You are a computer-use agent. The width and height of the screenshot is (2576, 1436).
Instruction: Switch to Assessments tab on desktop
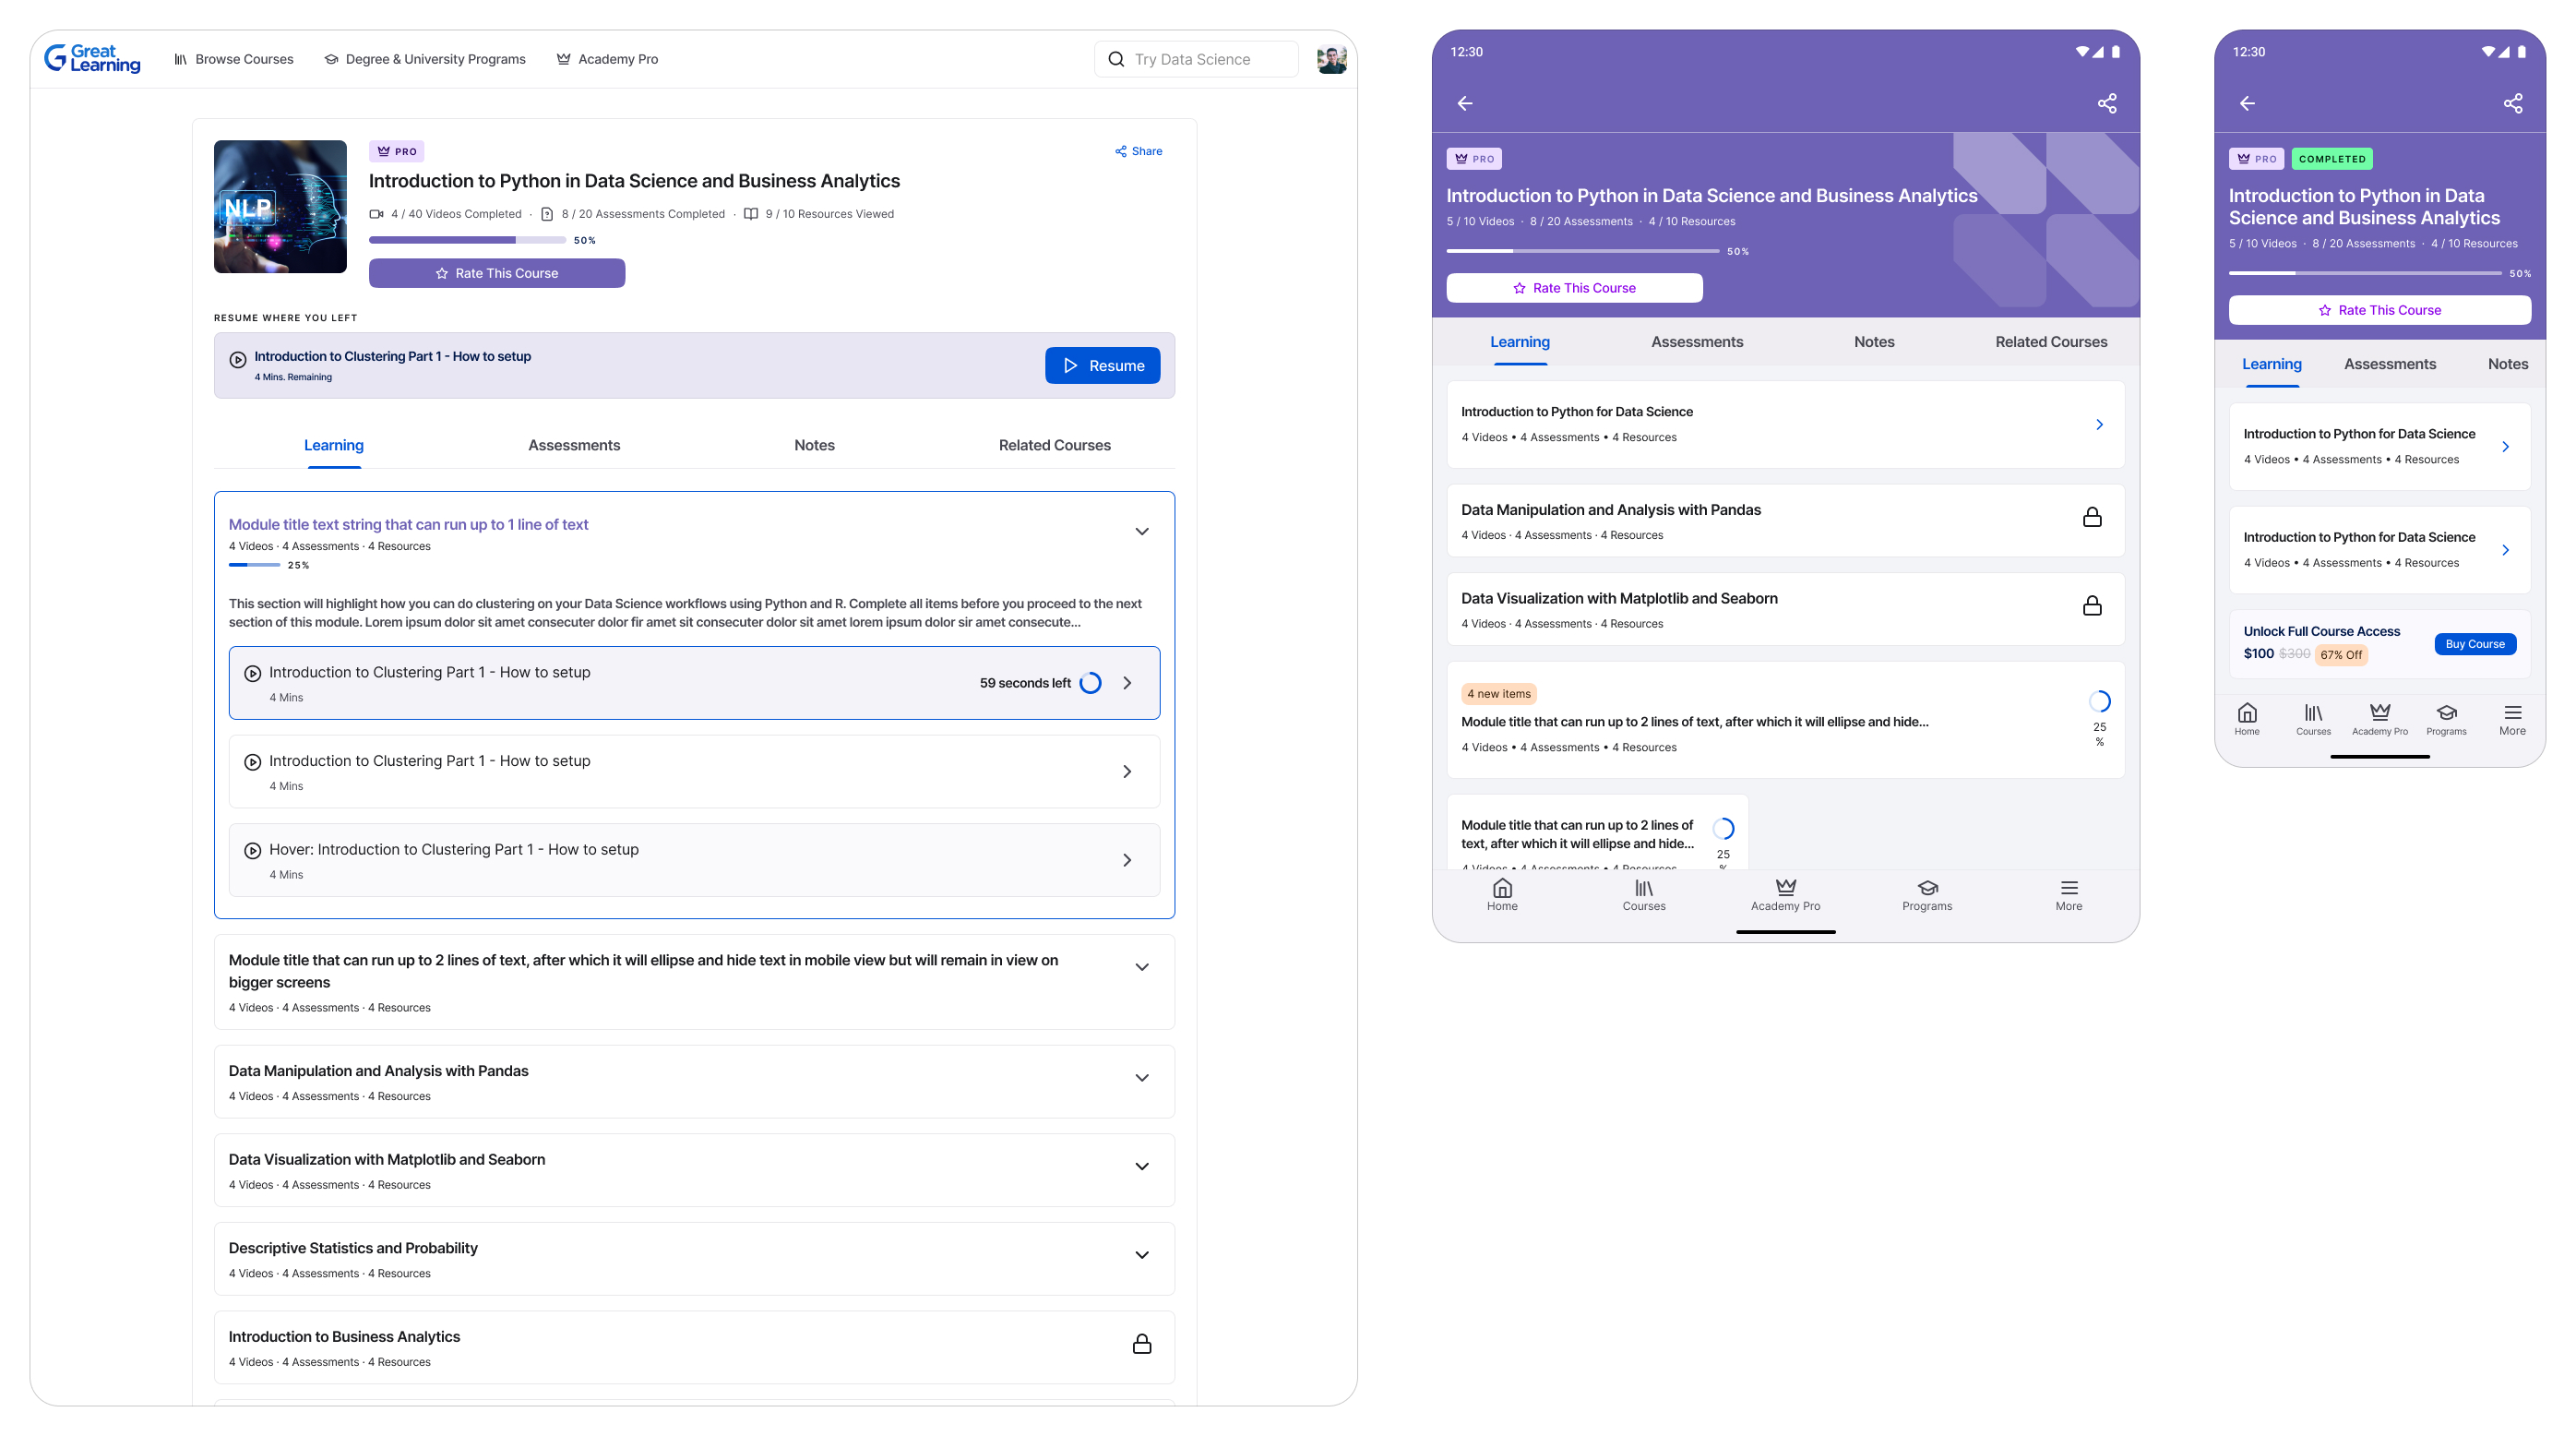point(574,445)
